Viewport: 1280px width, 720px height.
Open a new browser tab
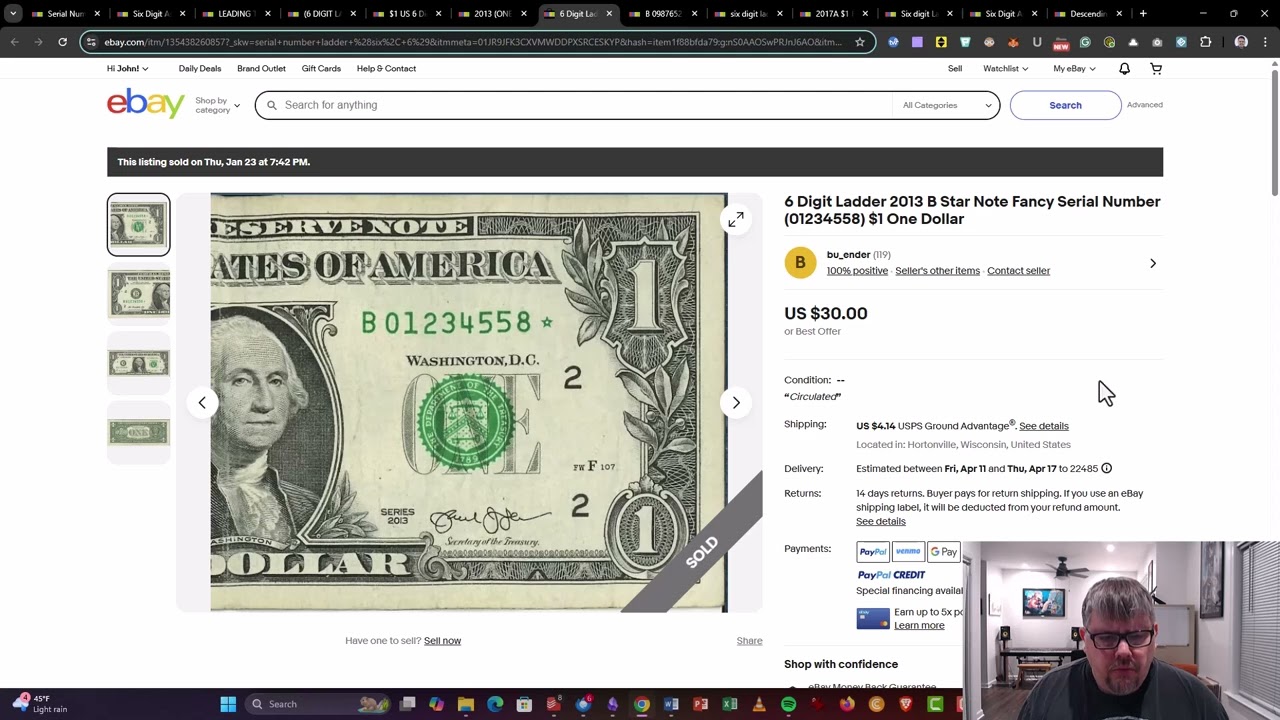(1143, 14)
